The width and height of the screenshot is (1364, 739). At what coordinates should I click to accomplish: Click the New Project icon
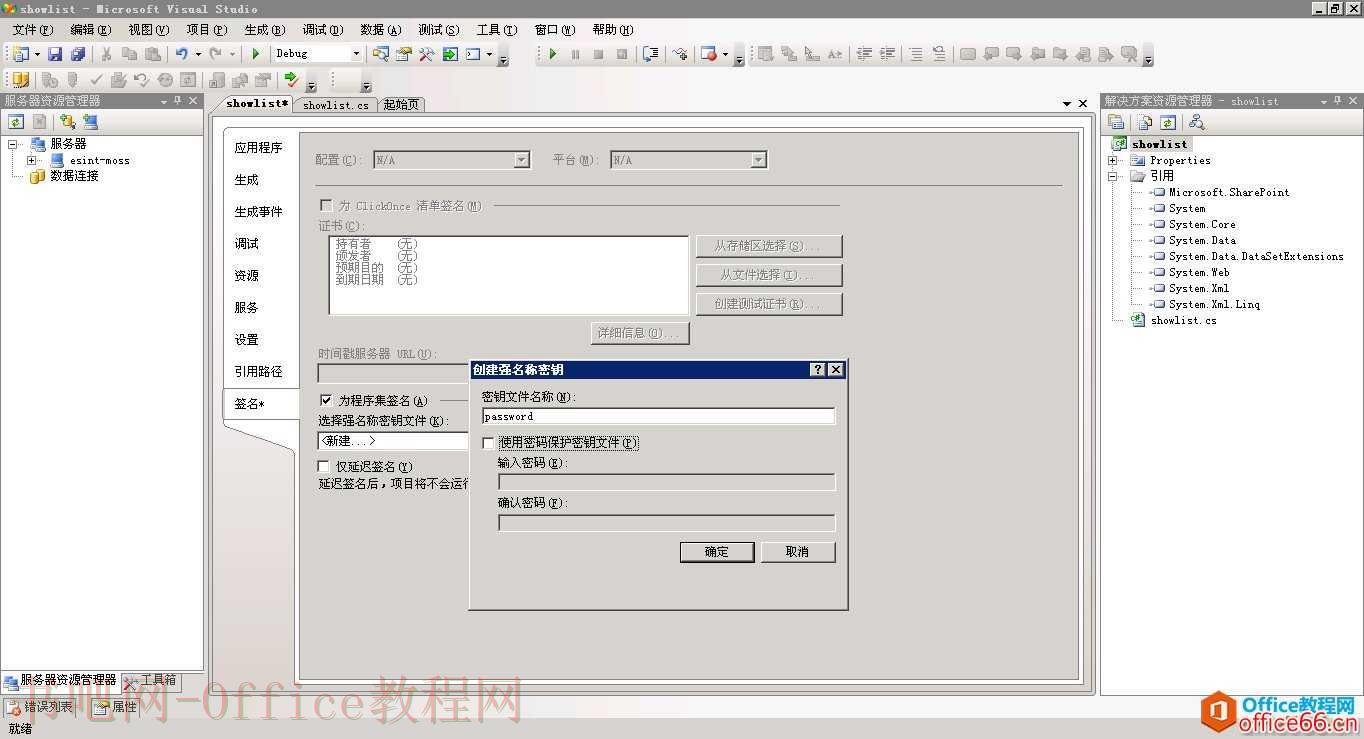[21, 54]
